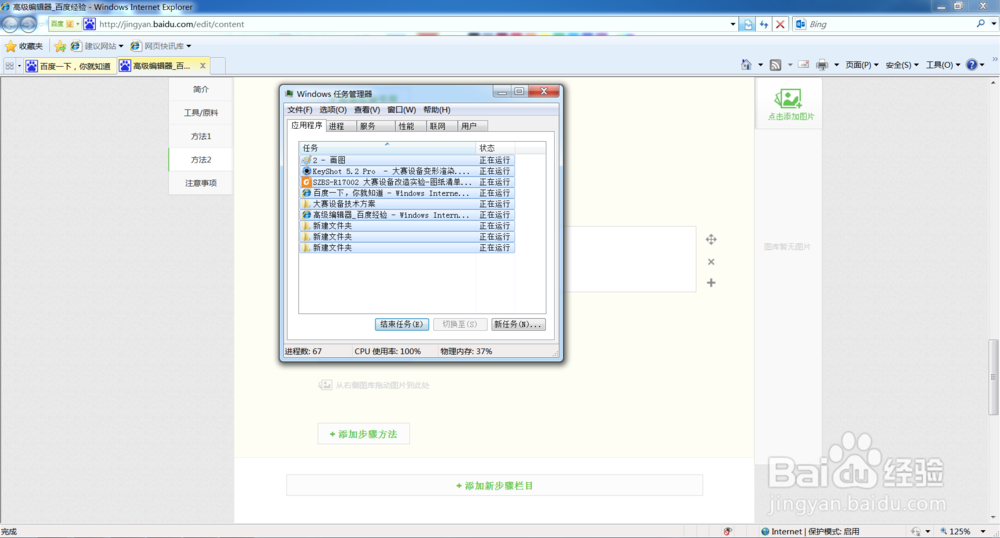Click the 结束任务(E) button
This screenshot has width=1000, height=538.
pyautogui.click(x=402, y=324)
